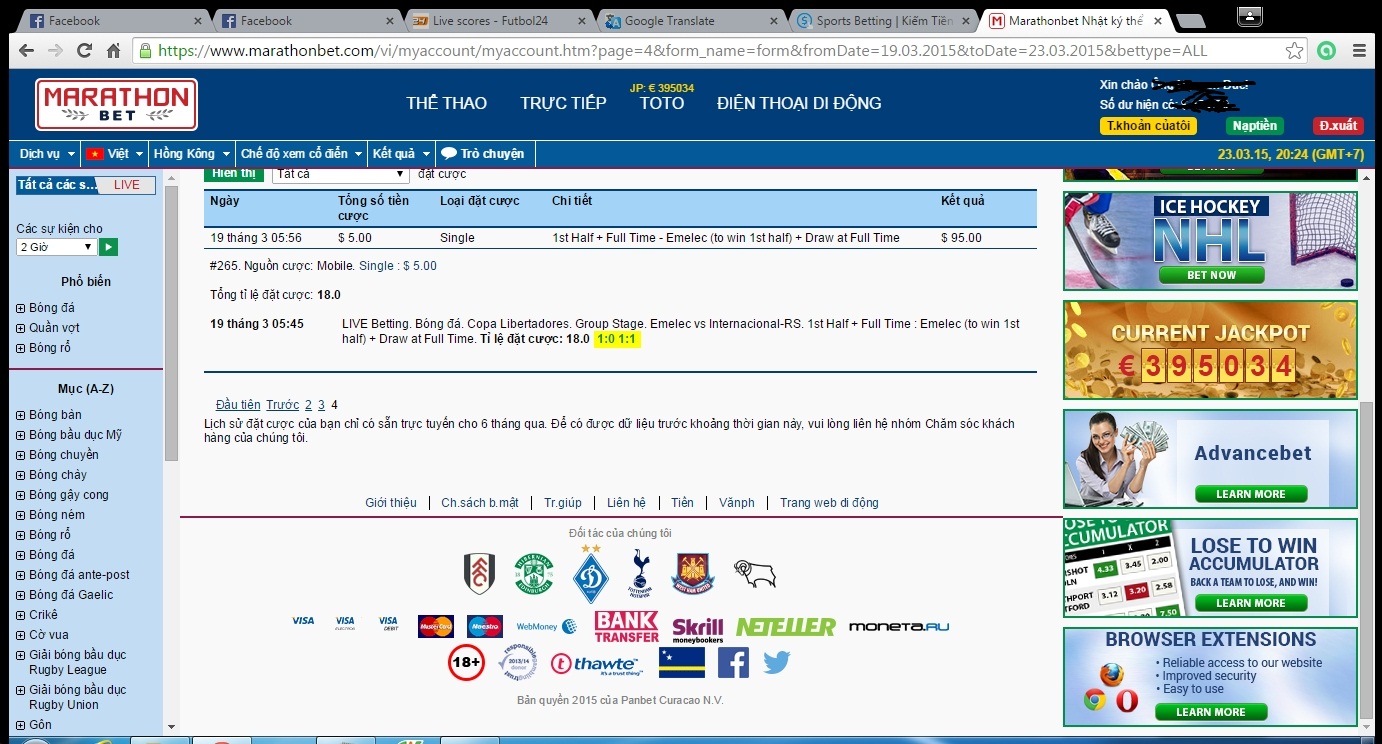Click the Single : $ 5.00 bet link
1382x744 pixels.
tap(398, 266)
